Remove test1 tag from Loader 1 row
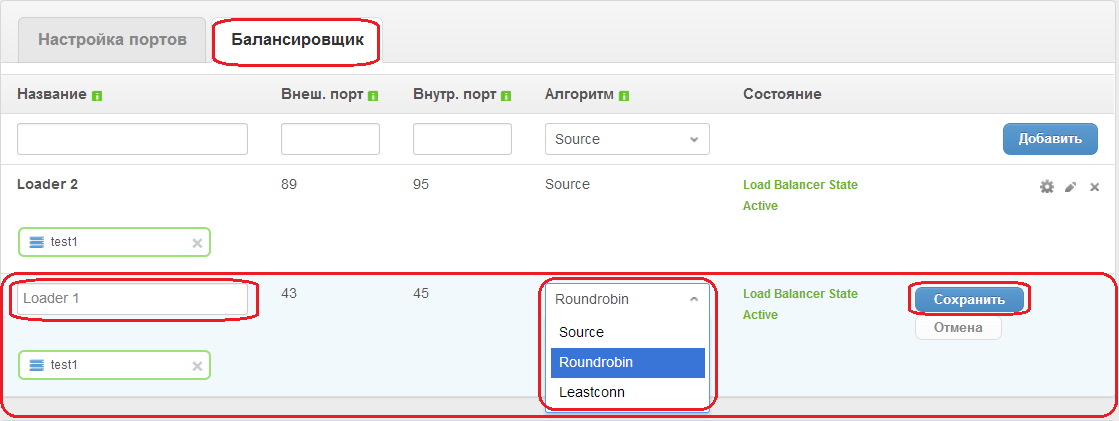The height and width of the screenshot is (421, 1119). point(197,366)
